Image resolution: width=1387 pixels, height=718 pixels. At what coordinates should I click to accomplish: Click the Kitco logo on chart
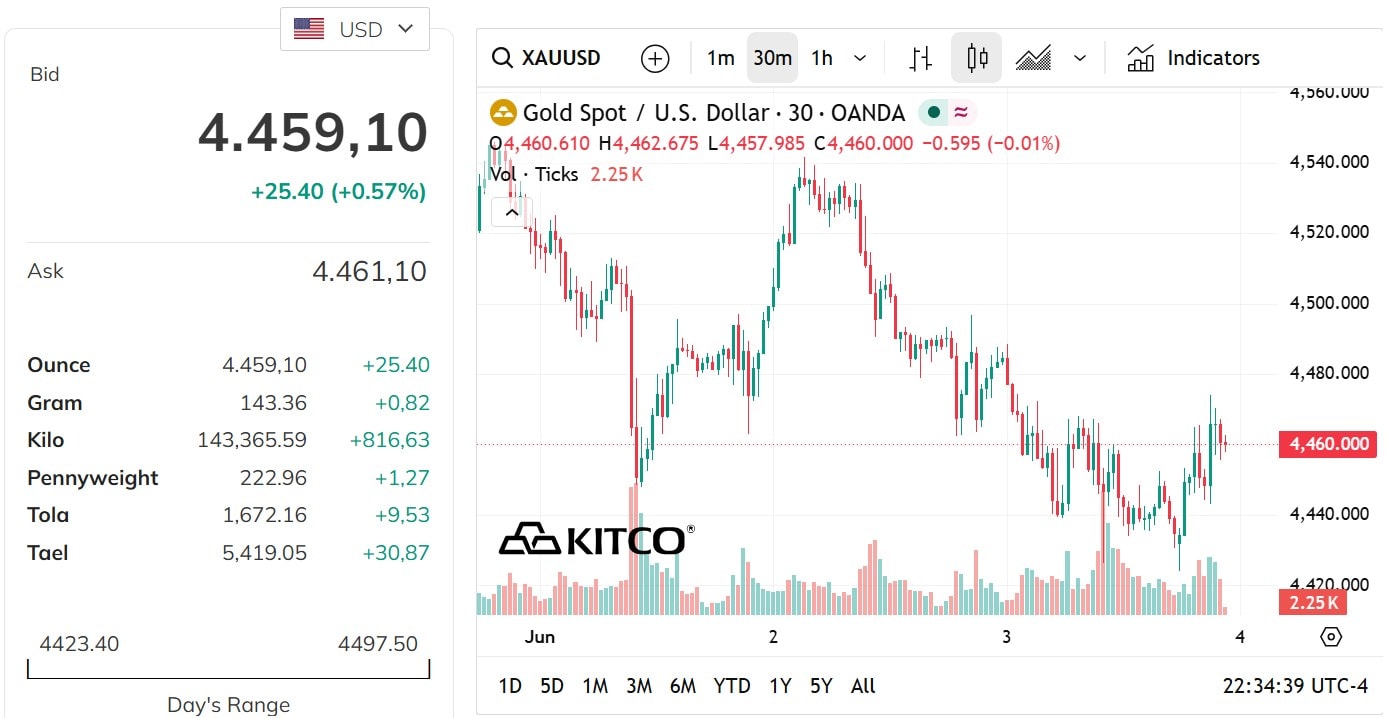click(x=596, y=540)
